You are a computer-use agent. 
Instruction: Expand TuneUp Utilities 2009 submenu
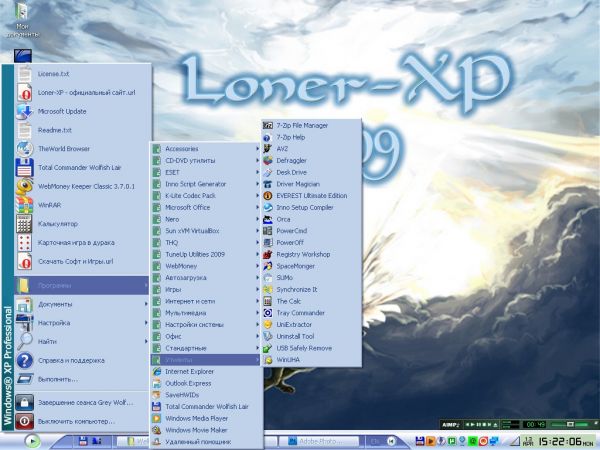click(196, 254)
